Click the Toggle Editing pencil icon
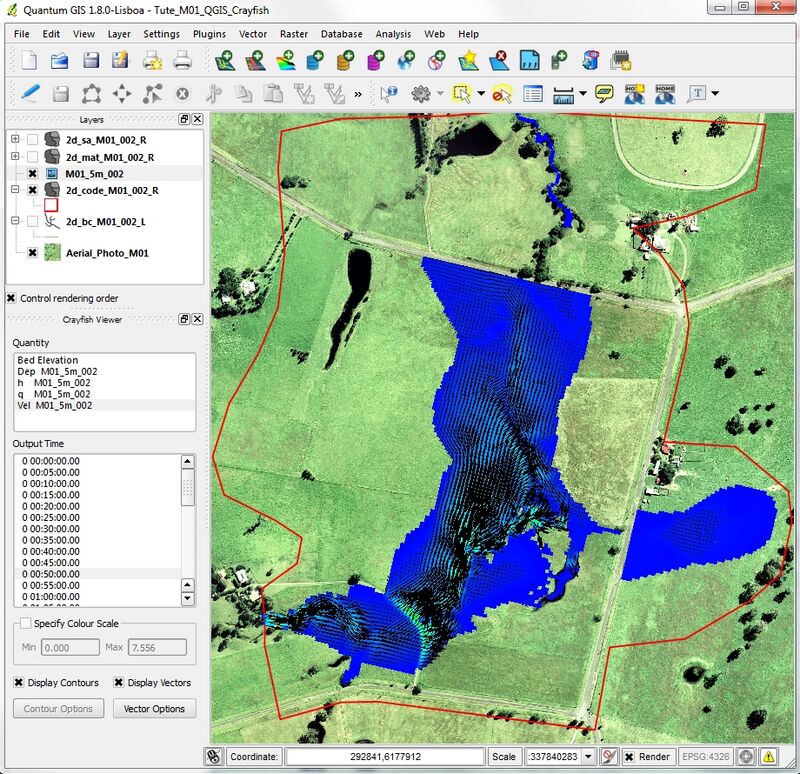Image resolution: width=800 pixels, height=774 pixels. click(30, 94)
